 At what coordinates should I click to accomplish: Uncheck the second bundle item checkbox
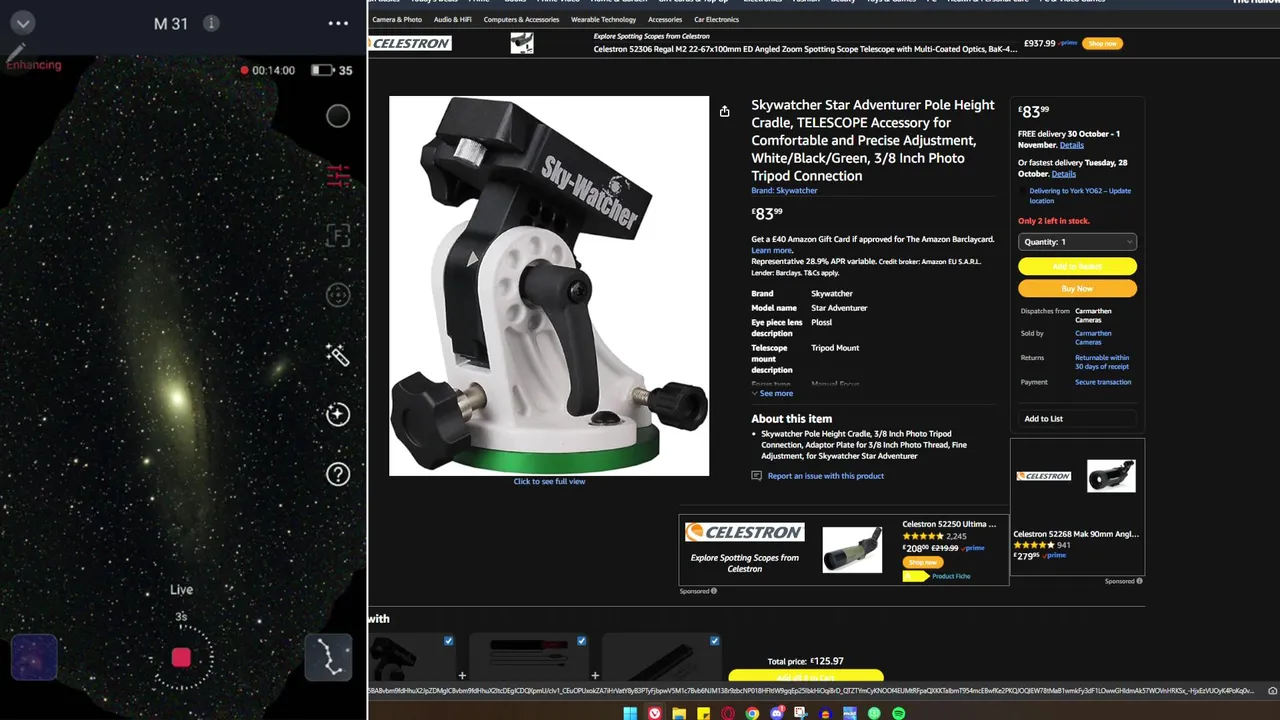581,641
